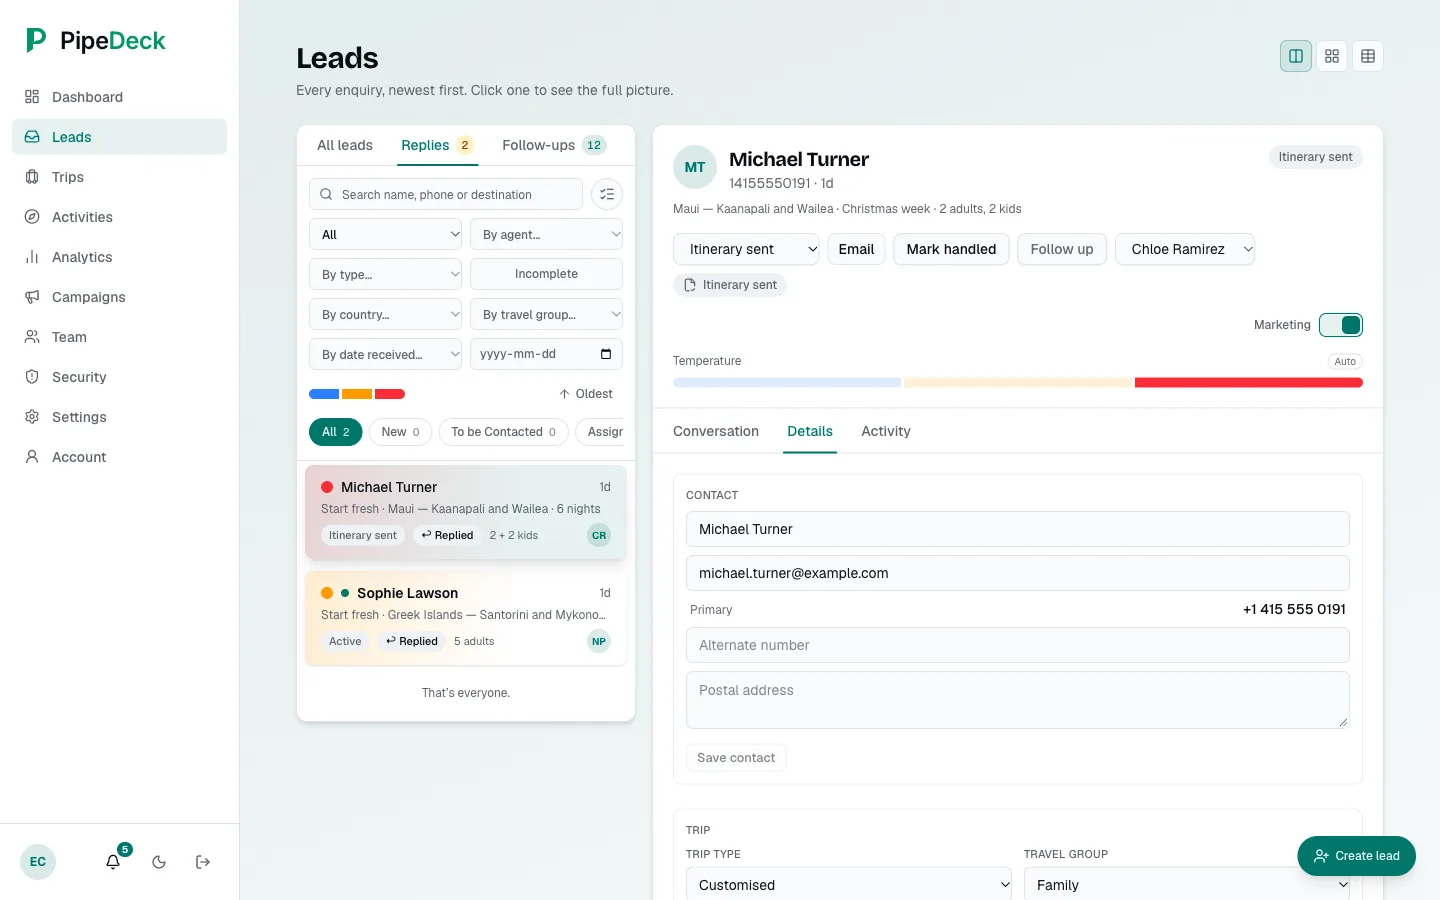Click the Email button

coord(856,249)
